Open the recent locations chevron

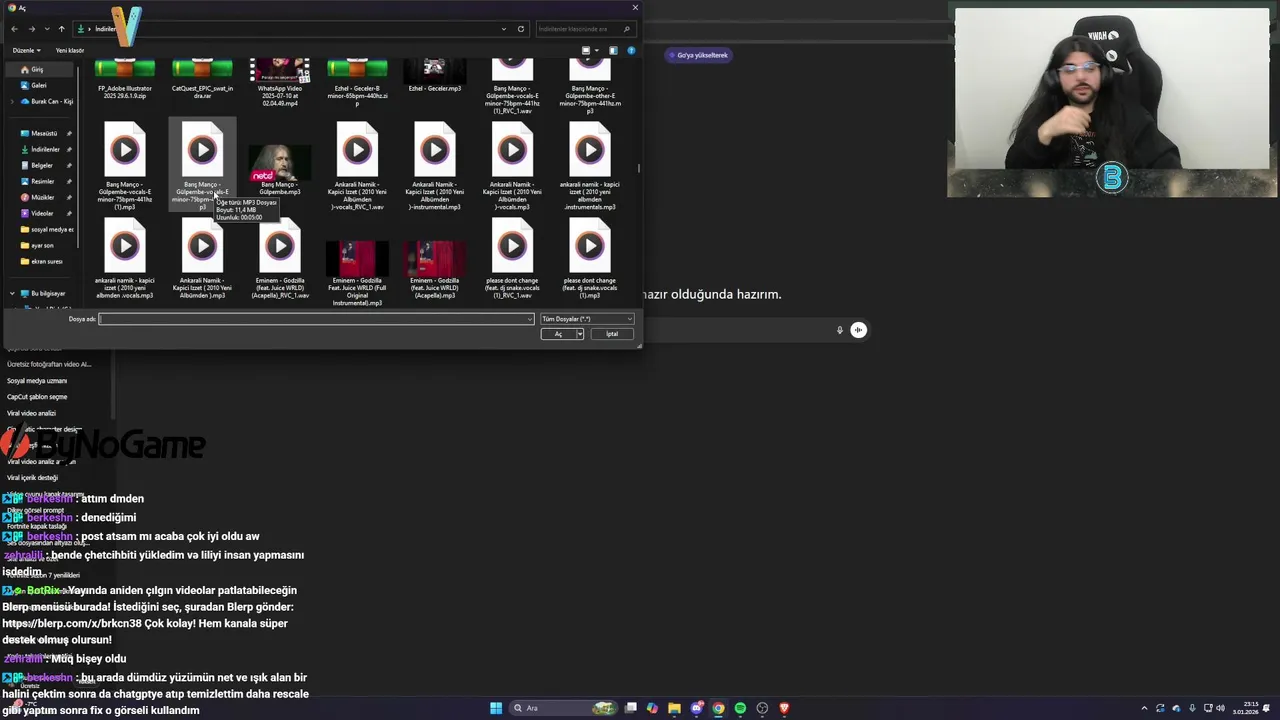pyautogui.click(x=46, y=29)
